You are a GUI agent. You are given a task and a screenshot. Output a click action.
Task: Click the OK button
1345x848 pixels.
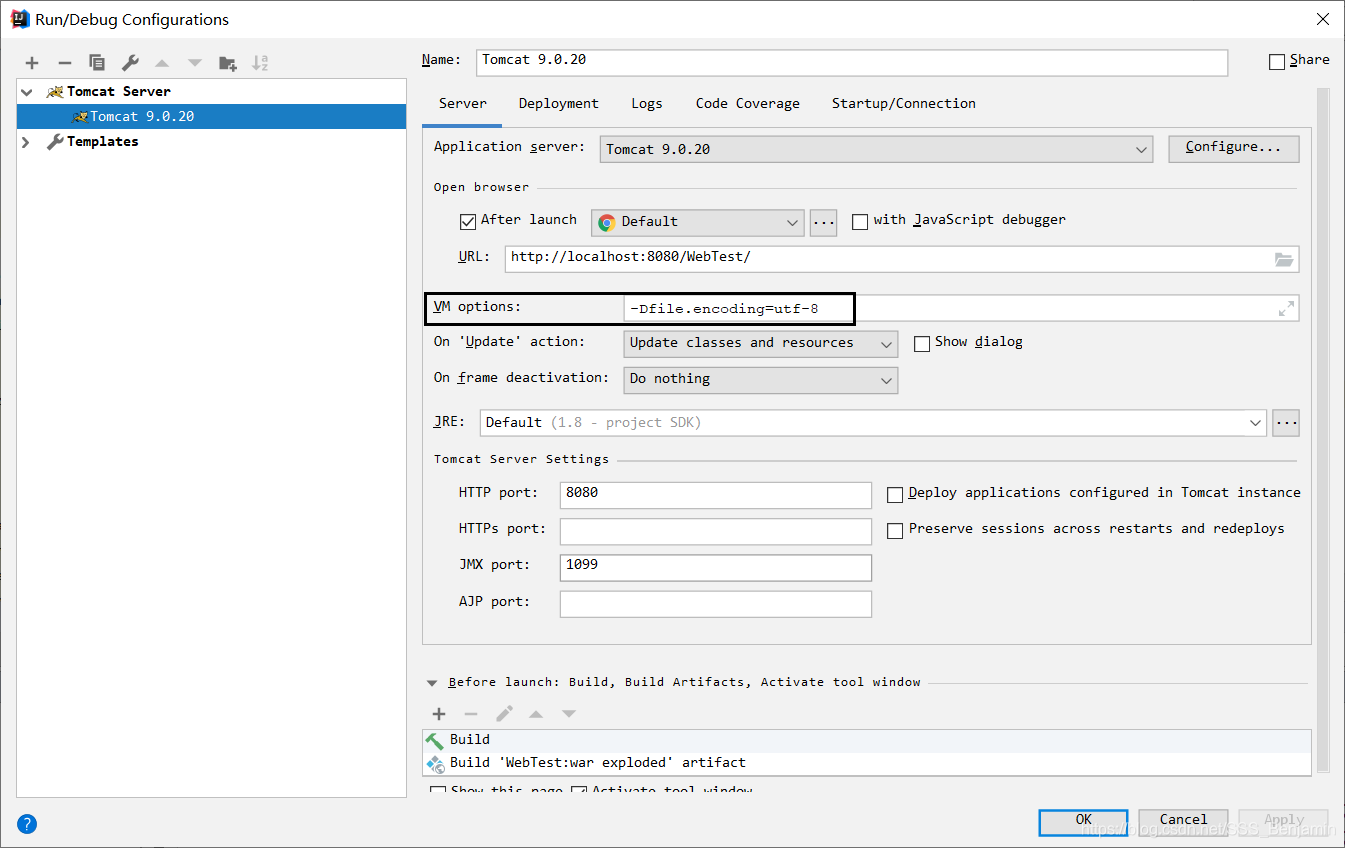click(1083, 821)
